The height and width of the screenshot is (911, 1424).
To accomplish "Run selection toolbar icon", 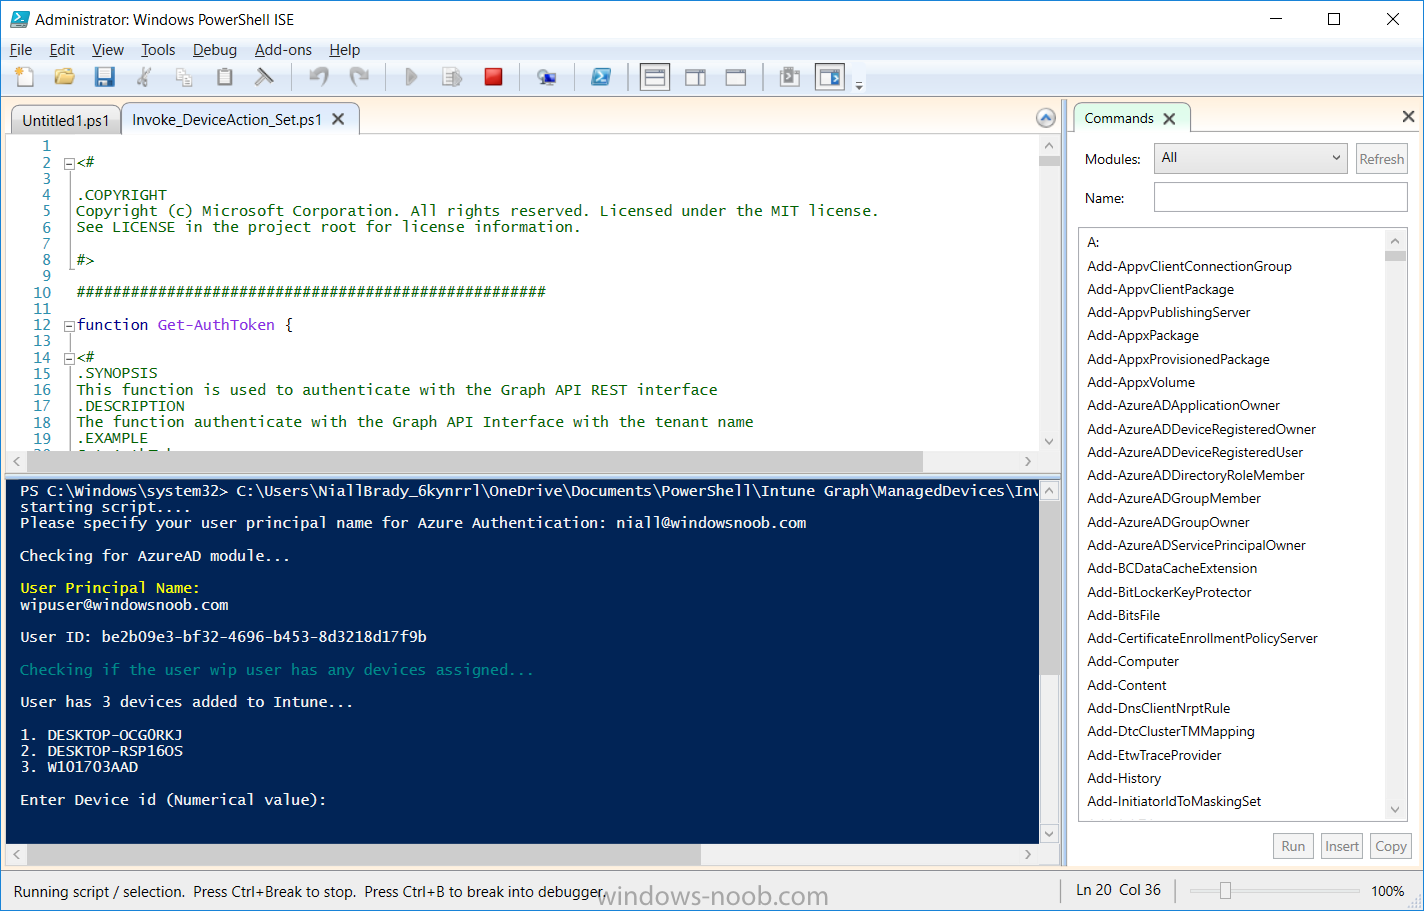I will pos(452,77).
